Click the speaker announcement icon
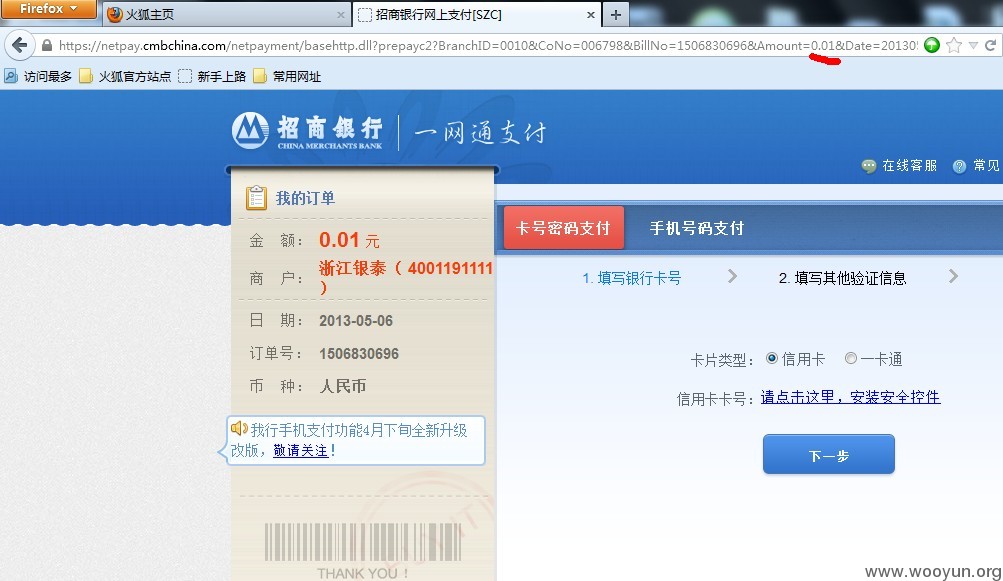 (x=239, y=428)
